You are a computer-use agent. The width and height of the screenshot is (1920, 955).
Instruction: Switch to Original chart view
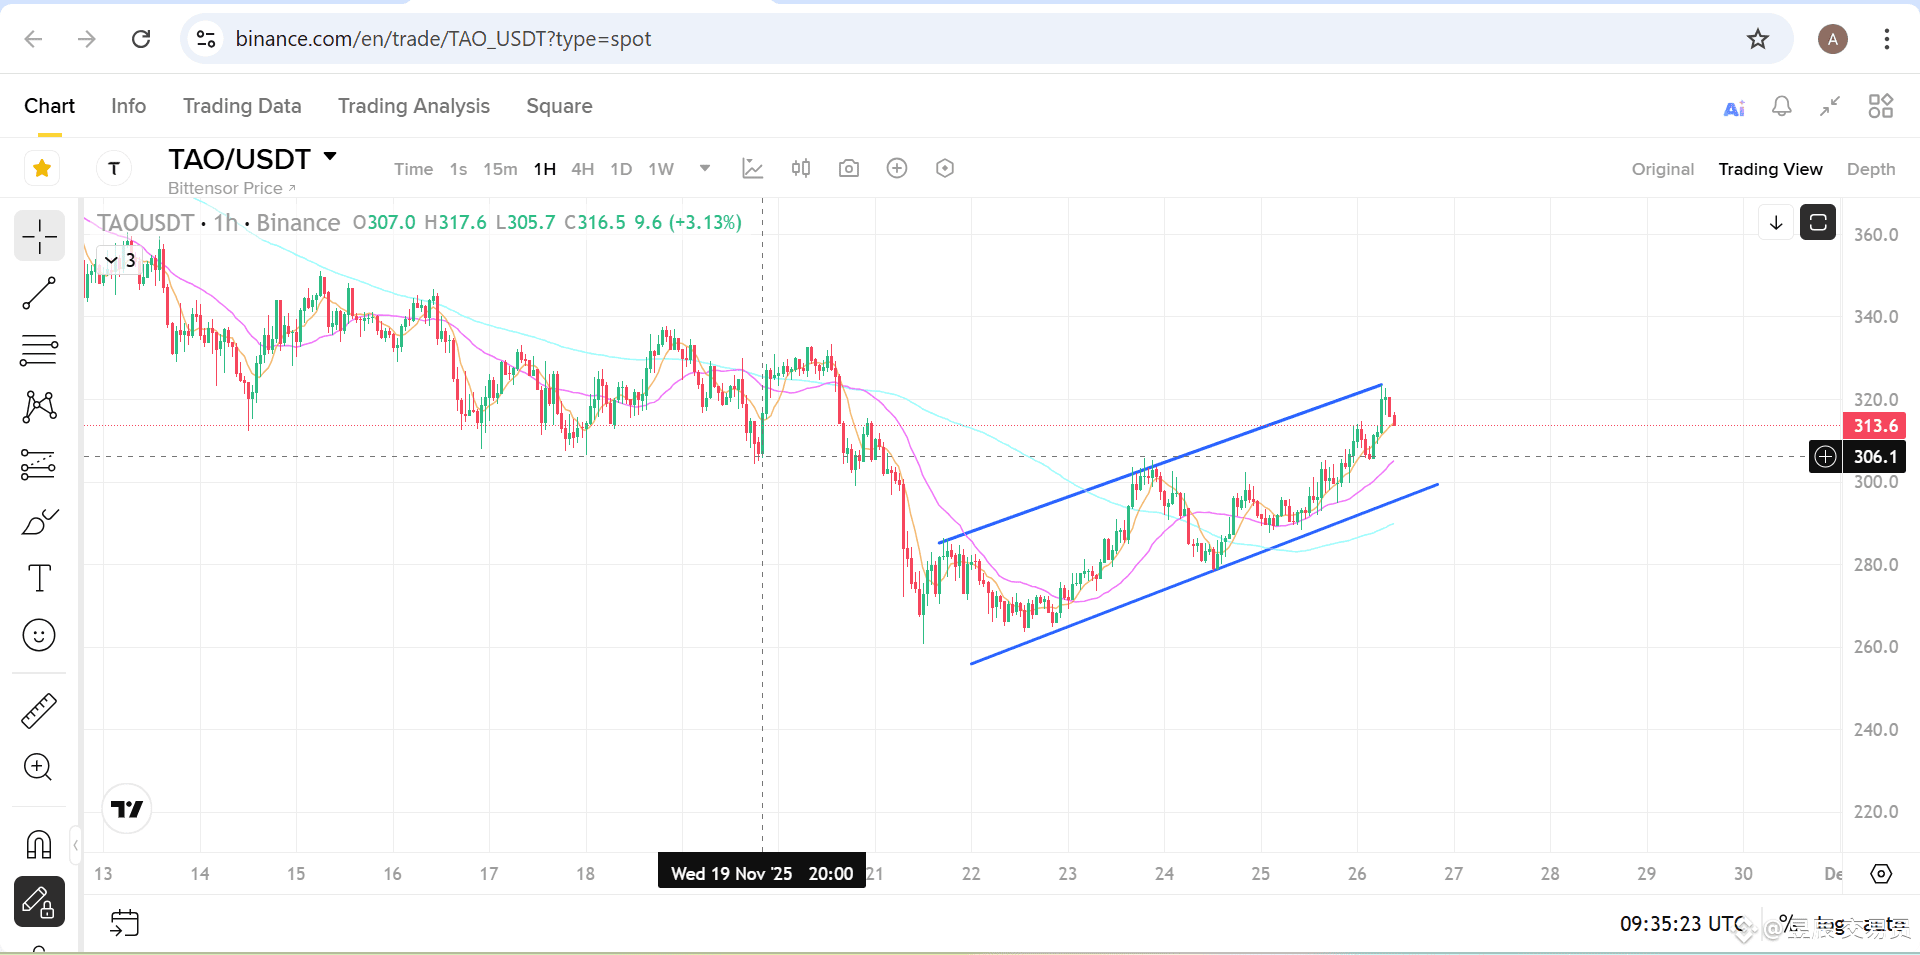click(x=1663, y=169)
